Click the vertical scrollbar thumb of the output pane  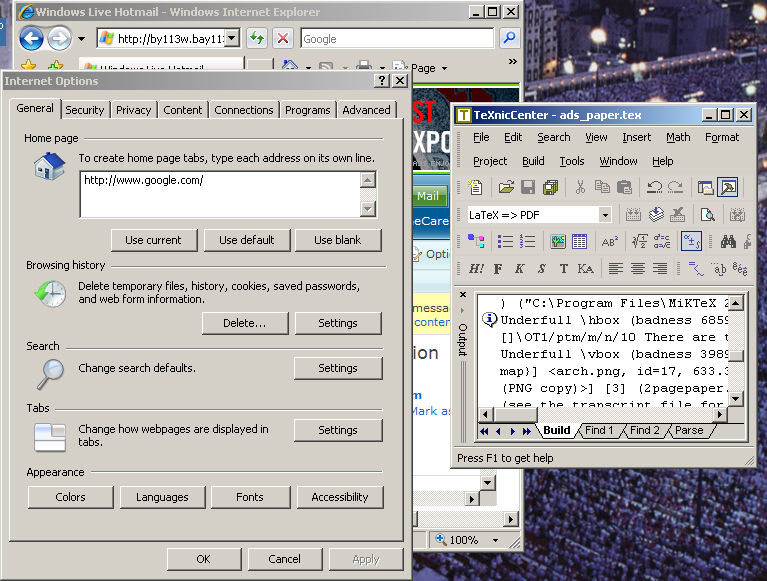click(x=736, y=356)
